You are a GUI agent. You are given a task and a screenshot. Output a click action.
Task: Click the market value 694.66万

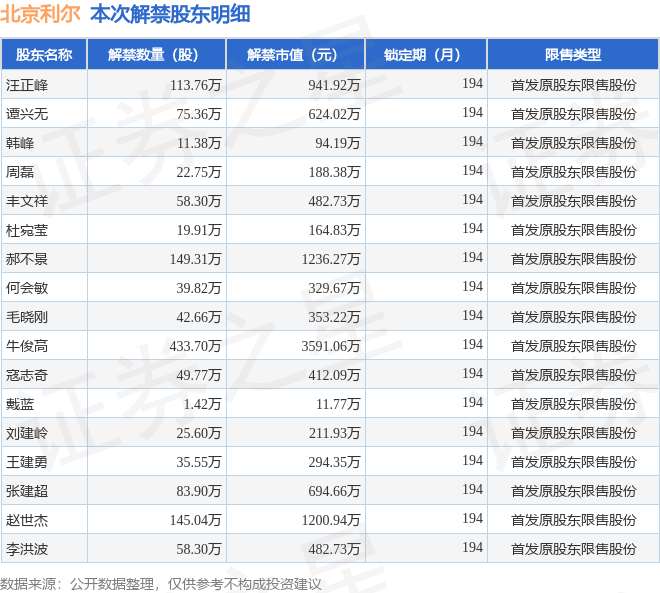coord(334,491)
